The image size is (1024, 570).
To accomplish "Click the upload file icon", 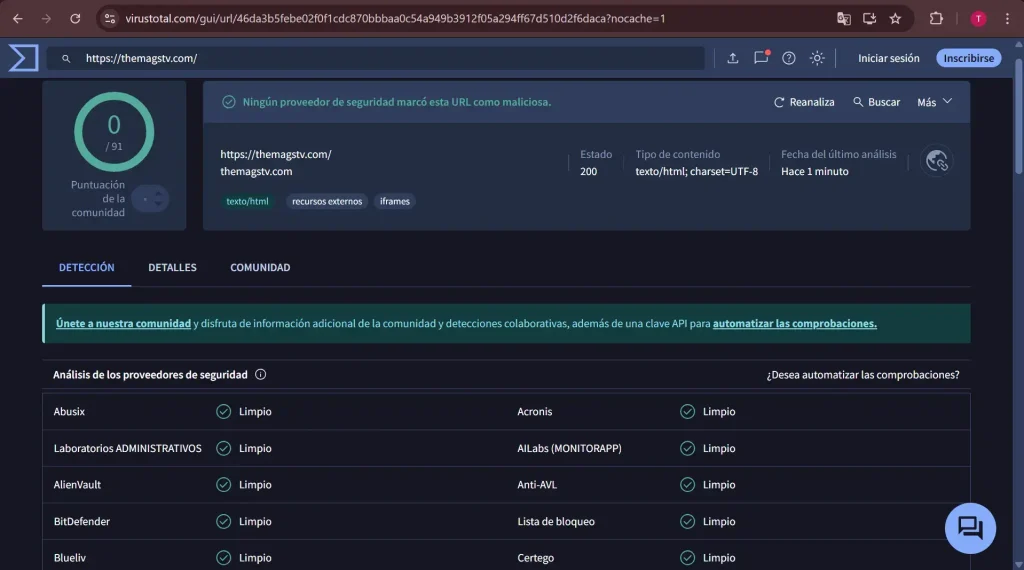I will 733,58.
